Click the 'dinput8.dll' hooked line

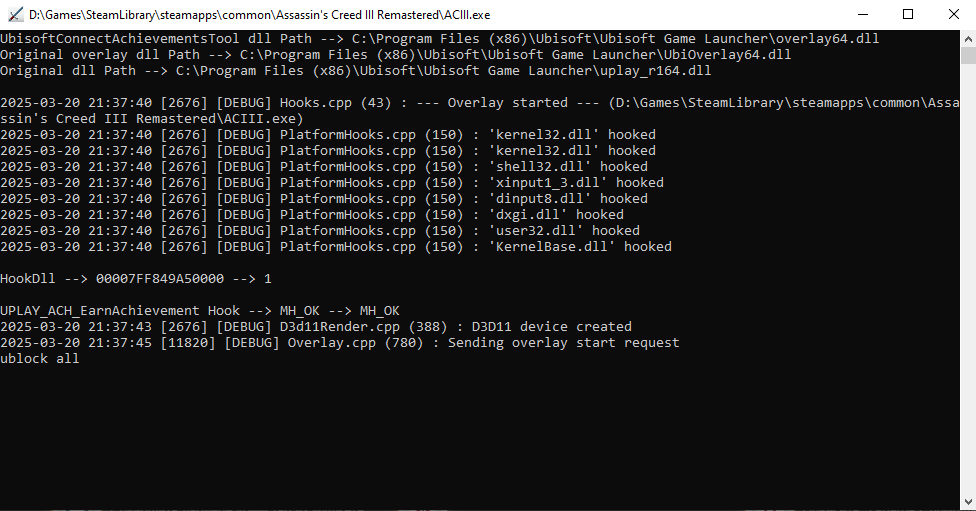click(x=324, y=199)
